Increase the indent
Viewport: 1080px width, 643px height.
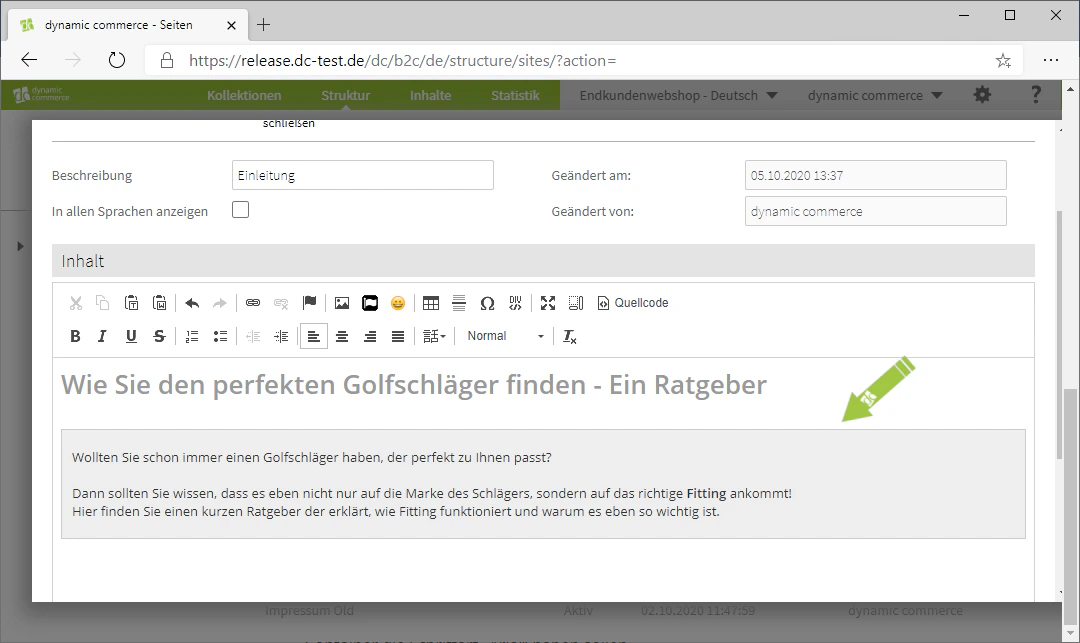click(x=281, y=336)
